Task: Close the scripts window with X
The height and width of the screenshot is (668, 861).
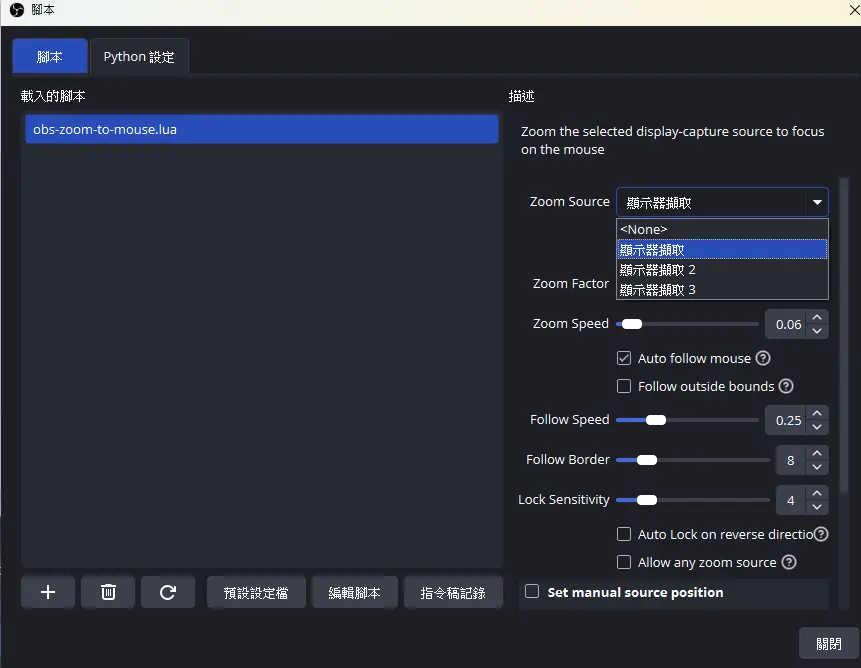Action: click(x=854, y=10)
